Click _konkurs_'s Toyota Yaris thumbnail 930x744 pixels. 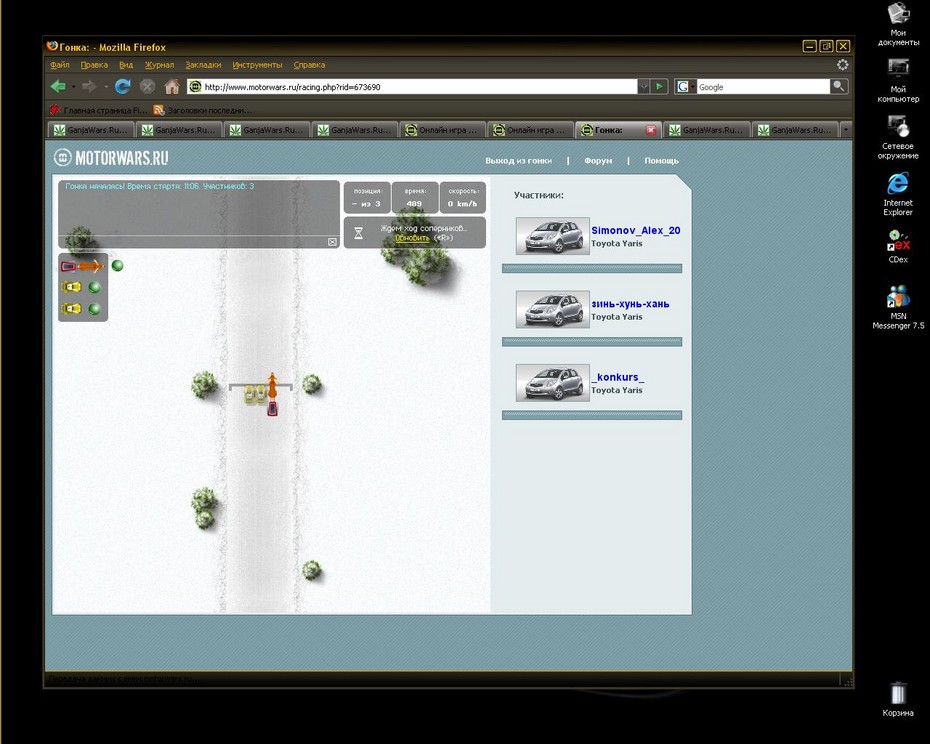coord(553,383)
